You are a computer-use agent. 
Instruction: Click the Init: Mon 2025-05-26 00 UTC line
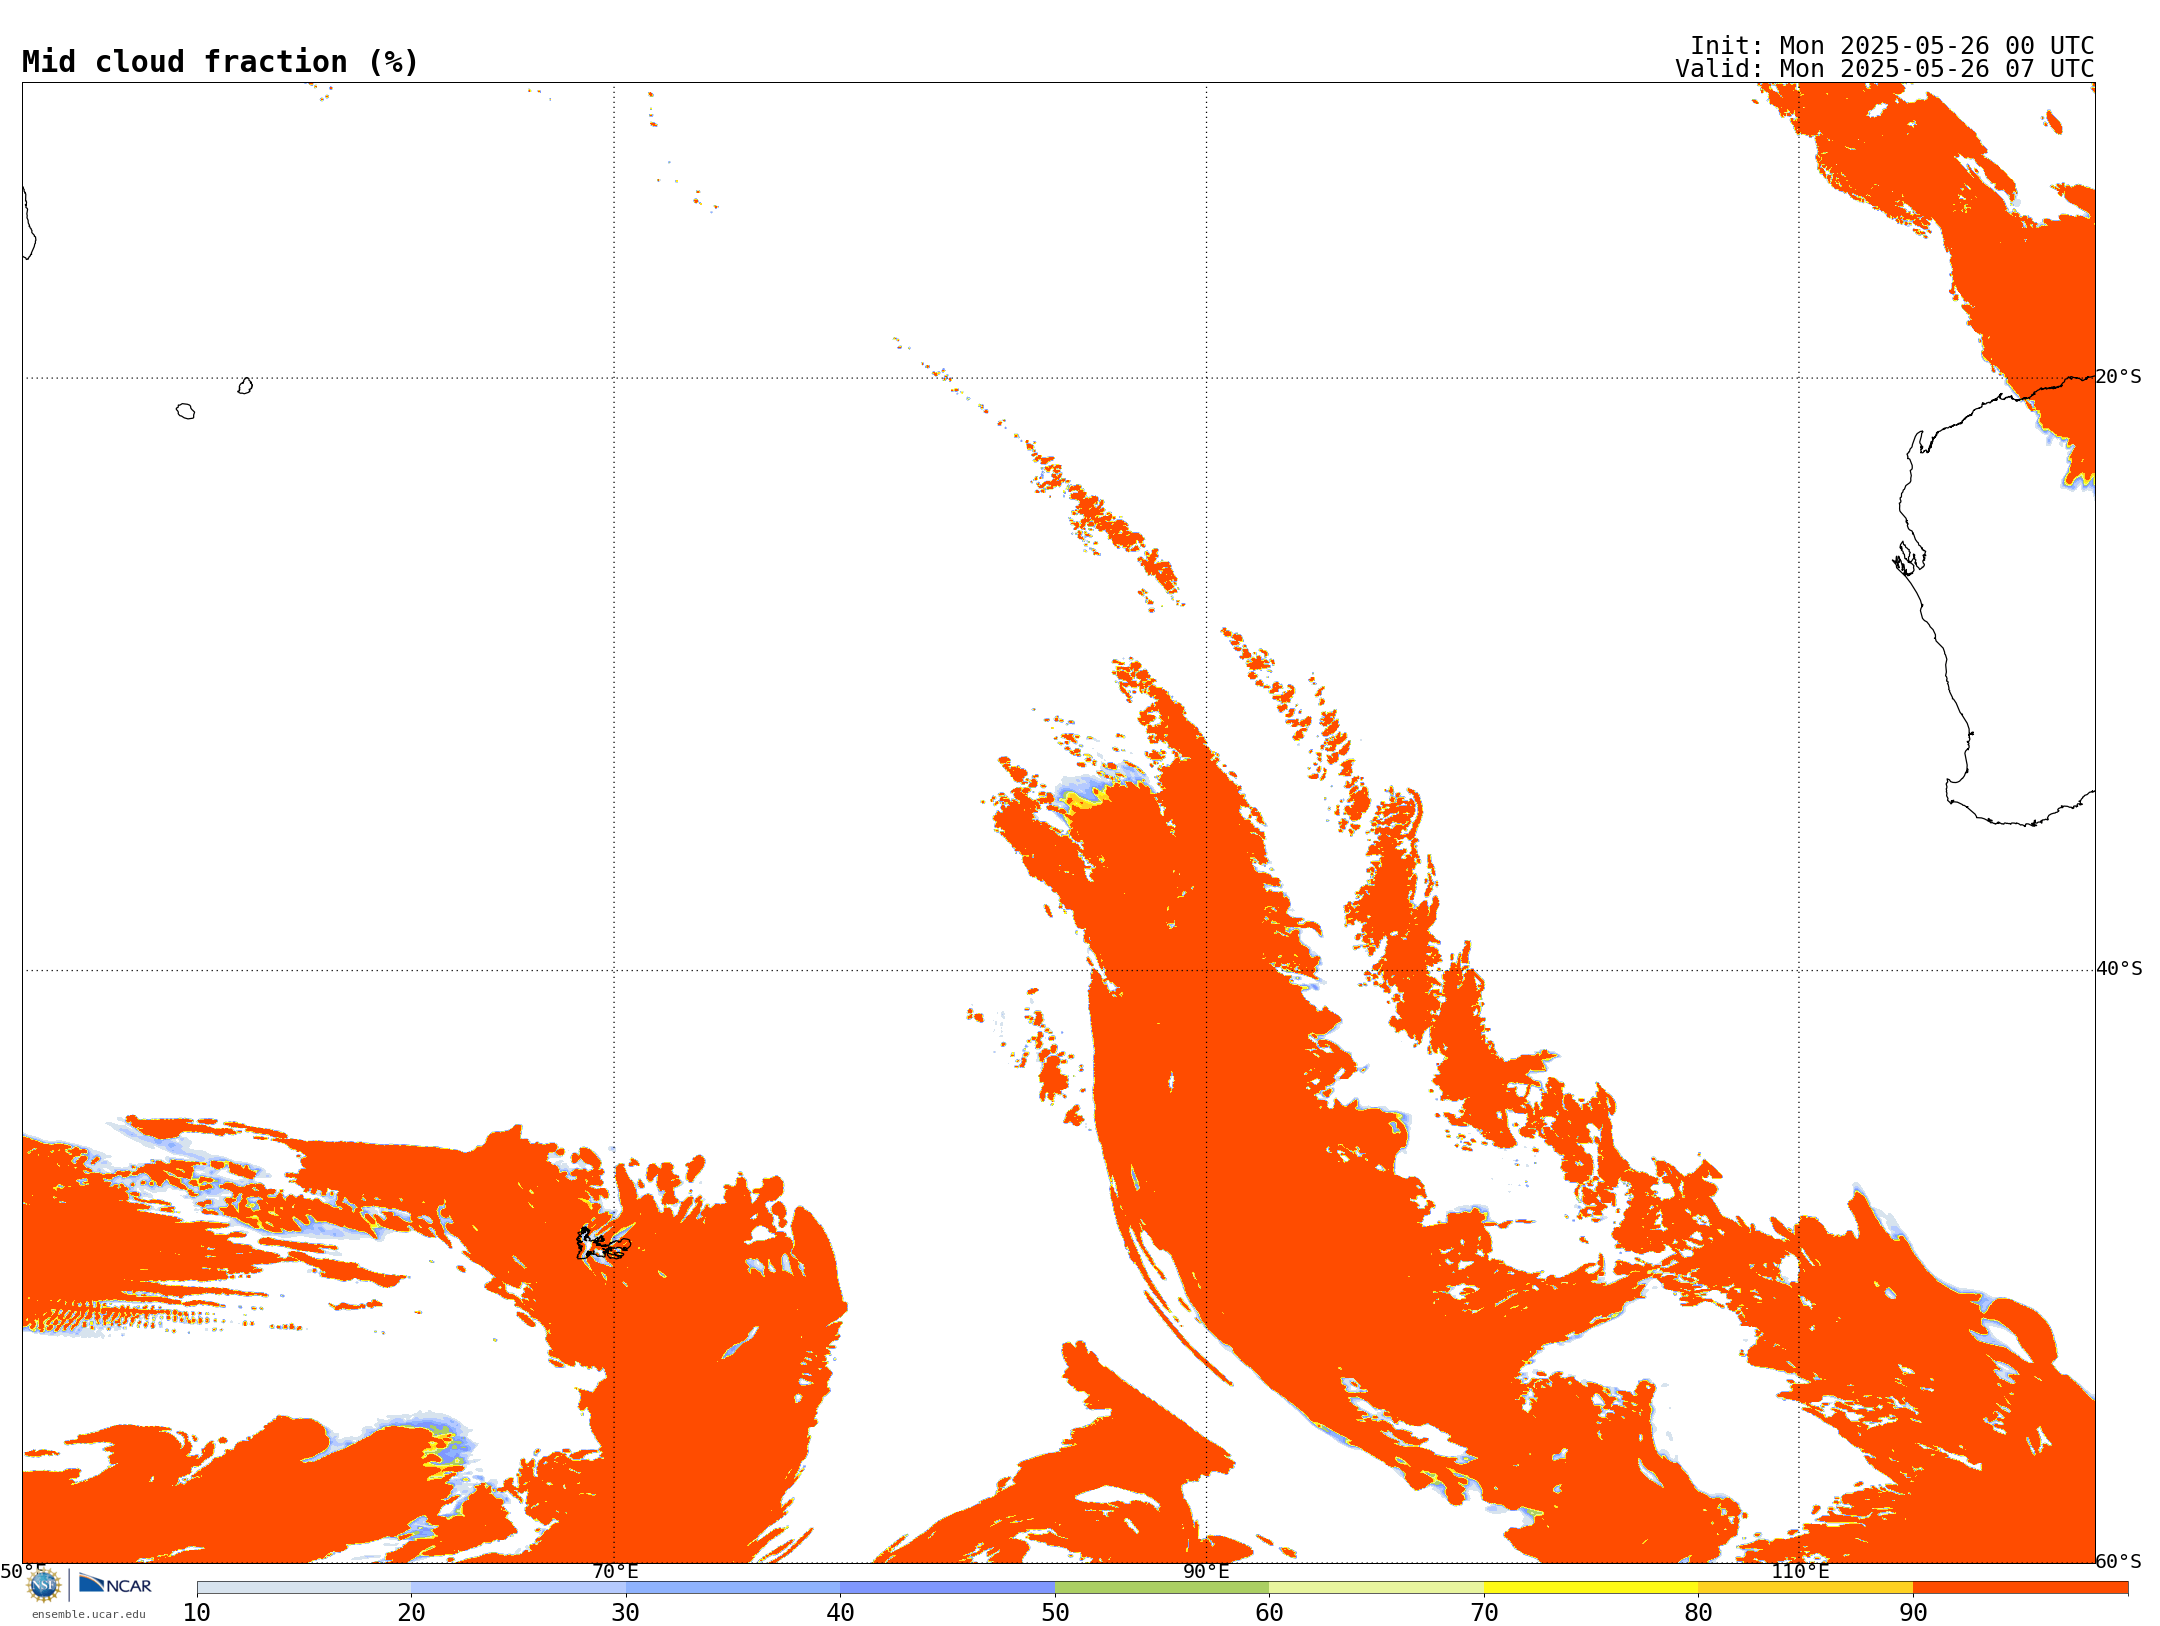click(1891, 46)
